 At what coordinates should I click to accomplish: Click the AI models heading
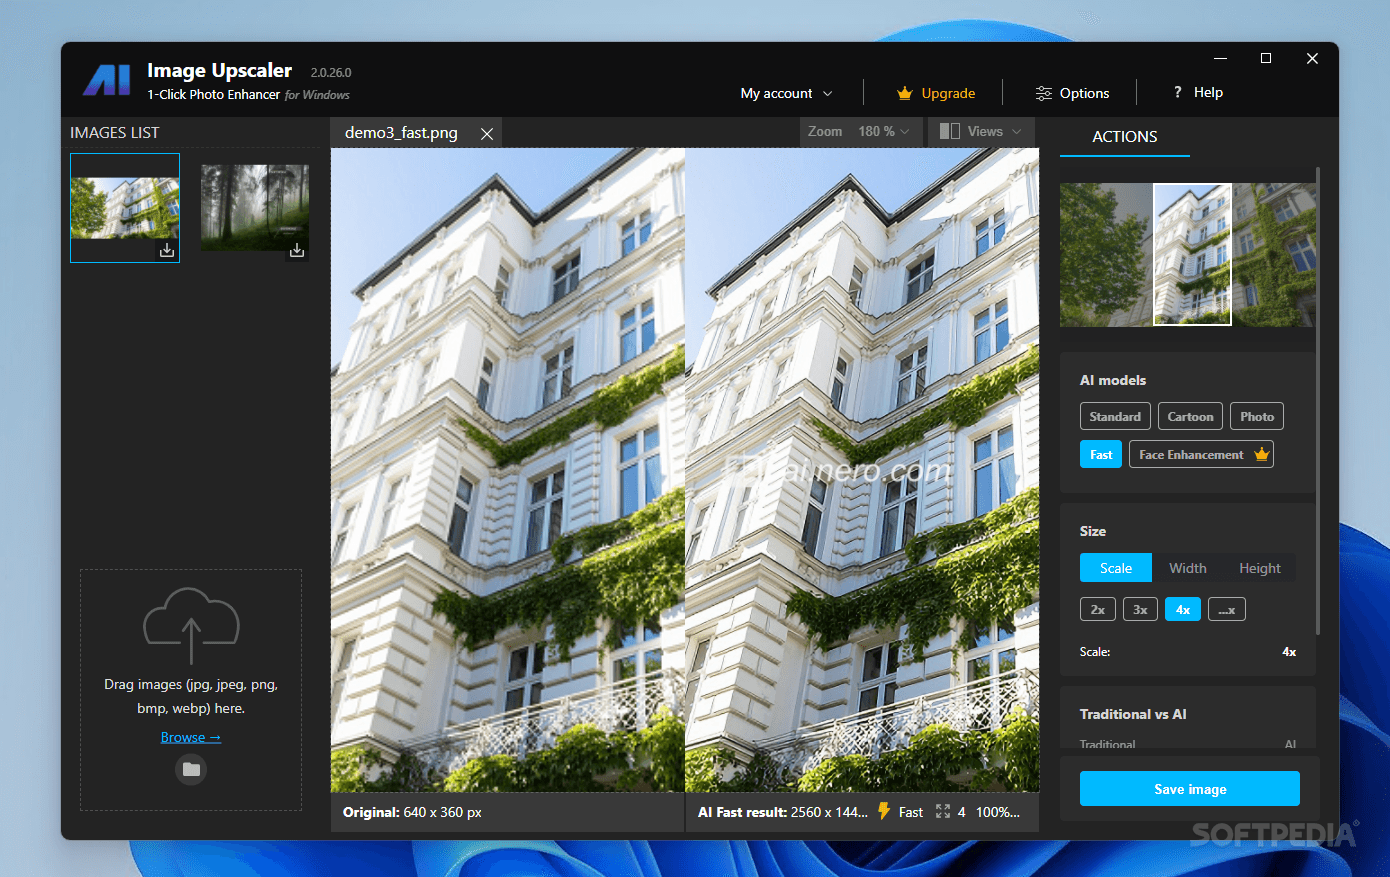(1113, 380)
